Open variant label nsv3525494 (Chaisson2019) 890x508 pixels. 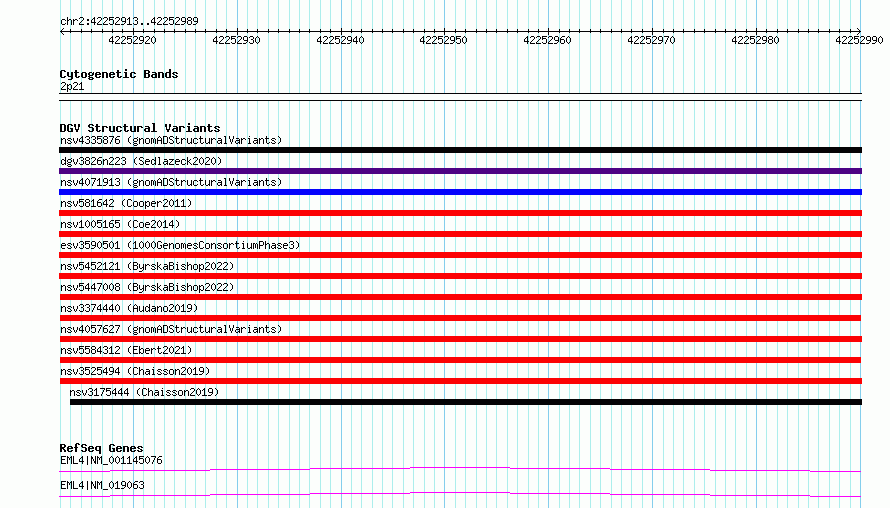pos(135,371)
